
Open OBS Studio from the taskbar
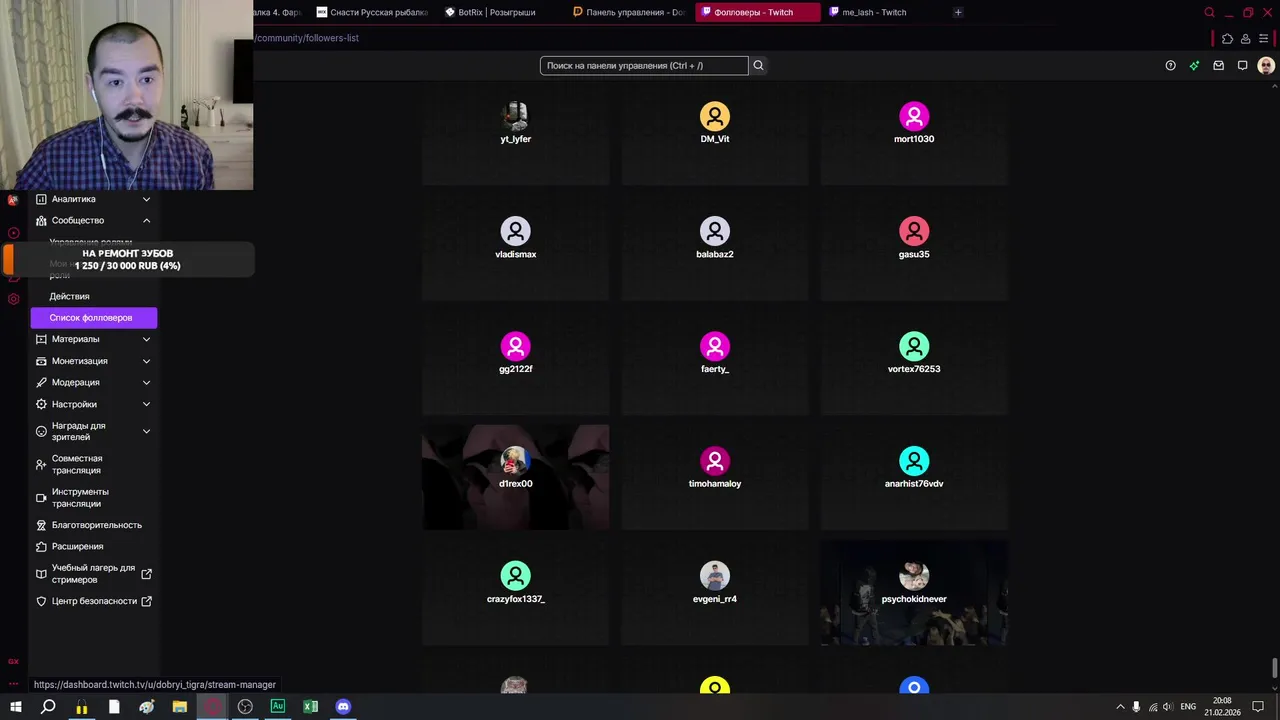(x=245, y=706)
